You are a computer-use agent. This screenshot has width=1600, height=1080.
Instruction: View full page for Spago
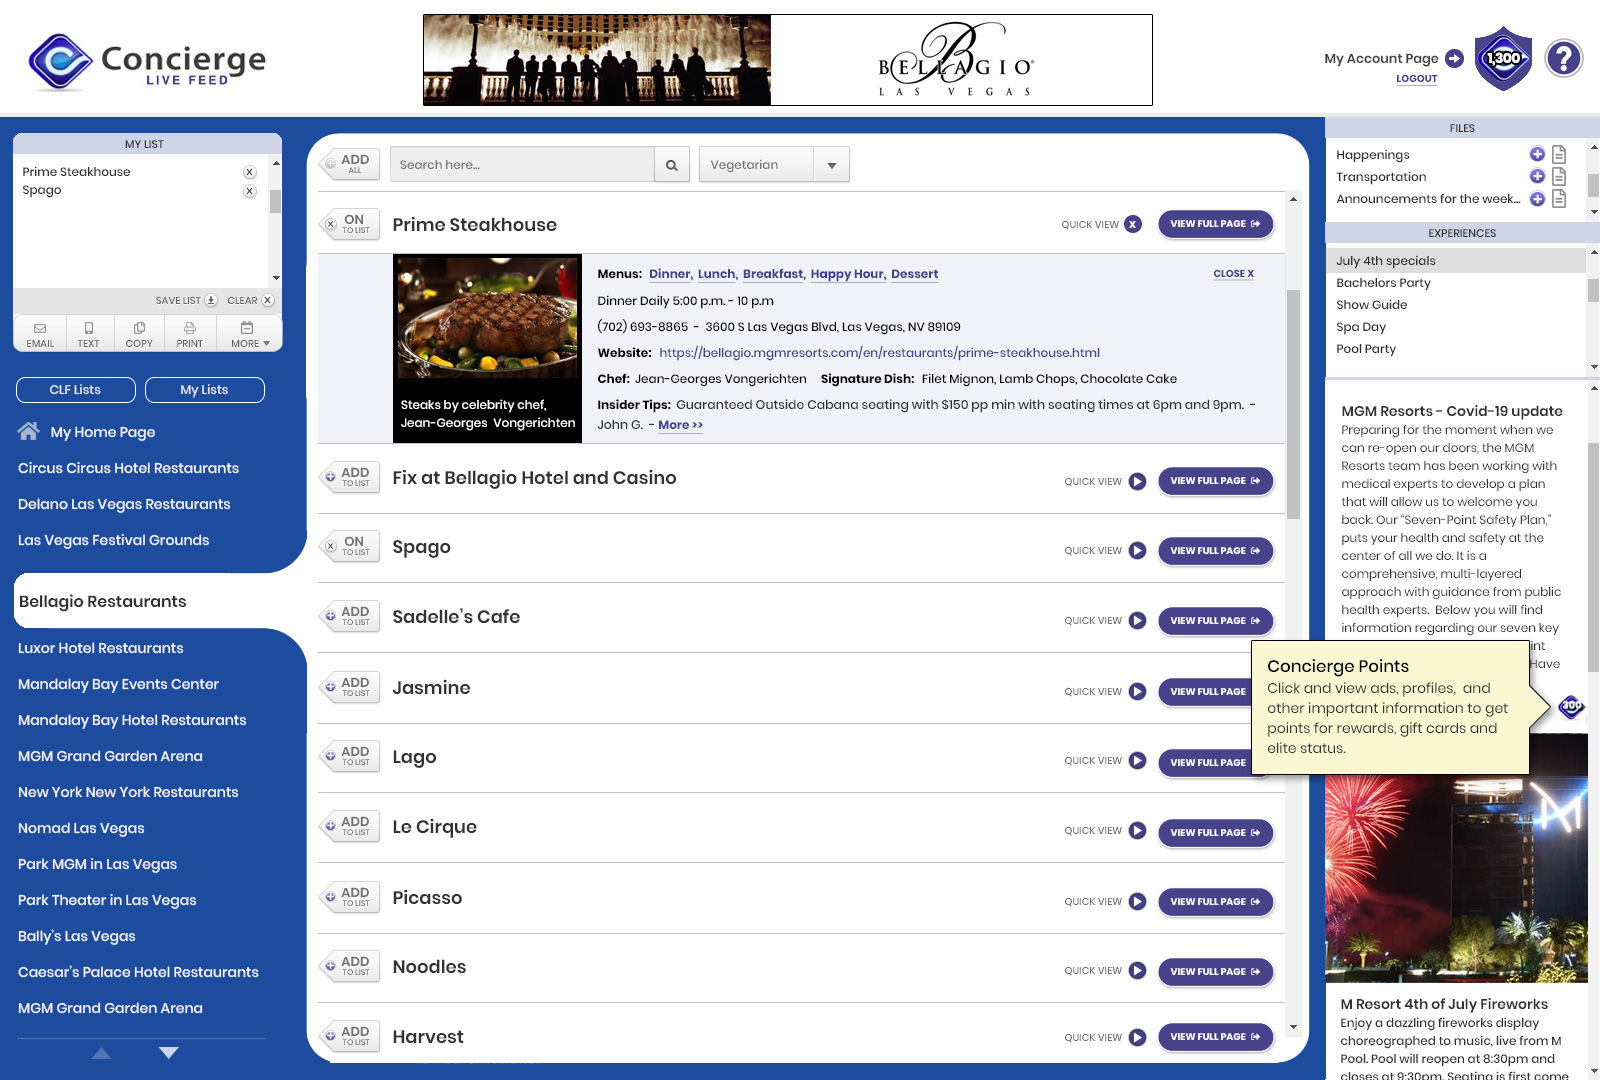pyautogui.click(x=1215, y=551)
